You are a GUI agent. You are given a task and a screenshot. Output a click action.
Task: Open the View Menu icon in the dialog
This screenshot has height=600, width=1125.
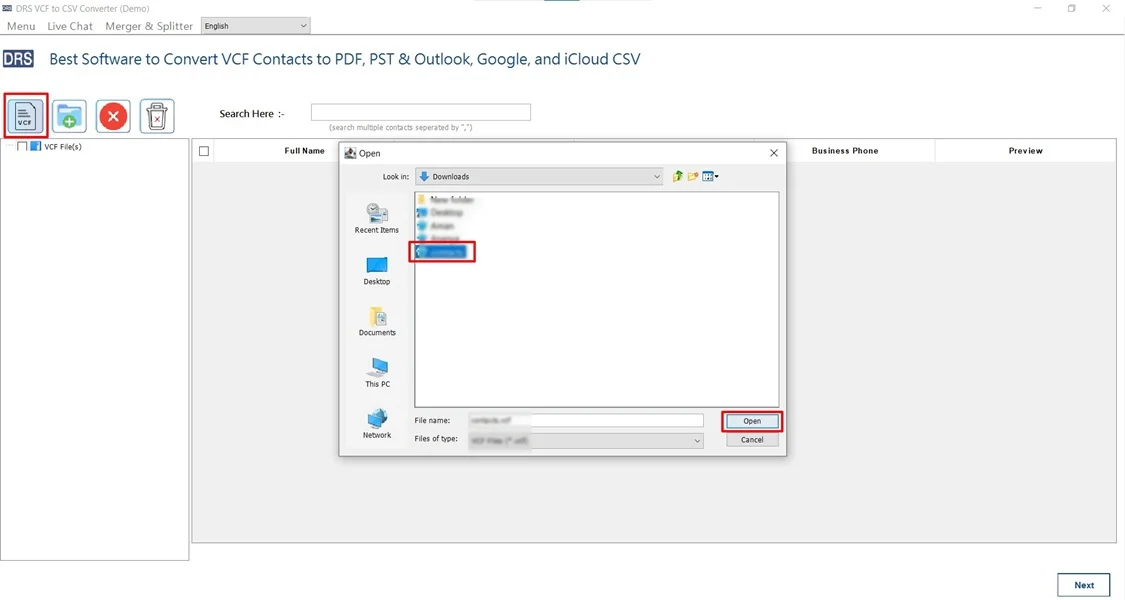[x=709, y=175]
